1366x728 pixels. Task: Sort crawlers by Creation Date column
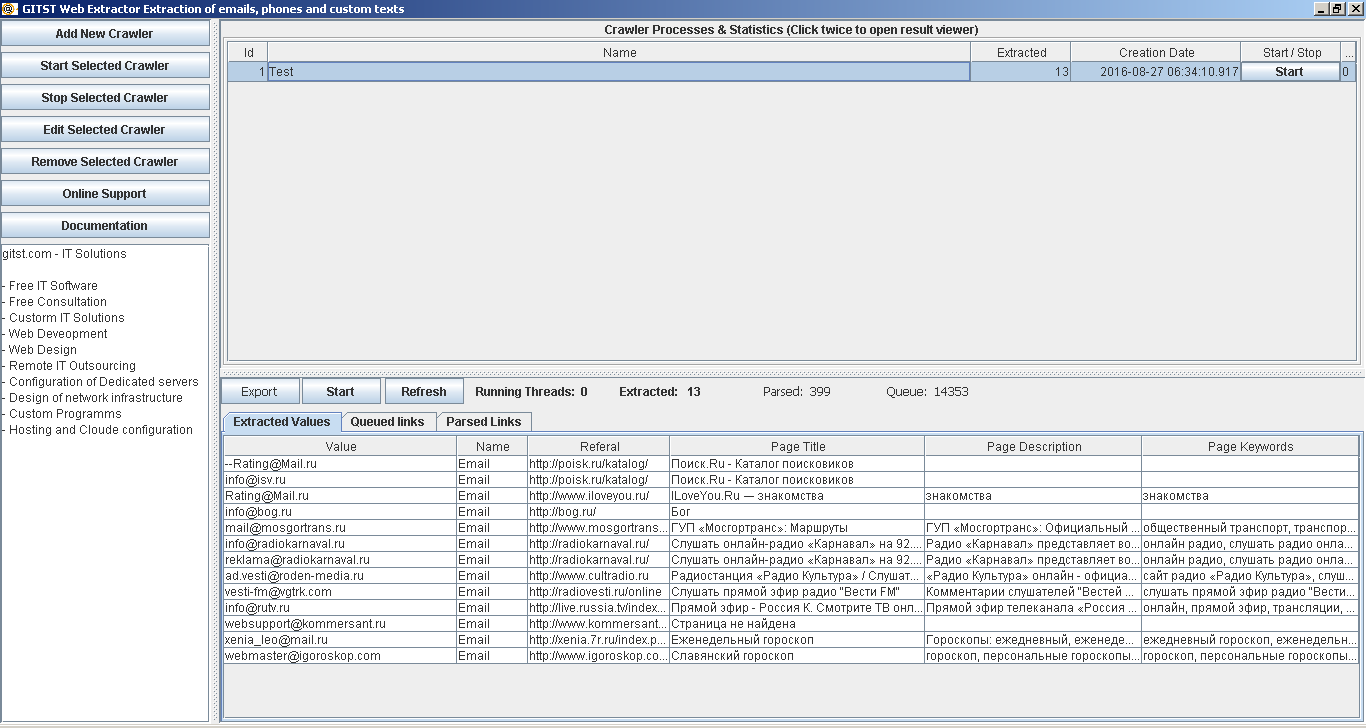pos(1155,52)
